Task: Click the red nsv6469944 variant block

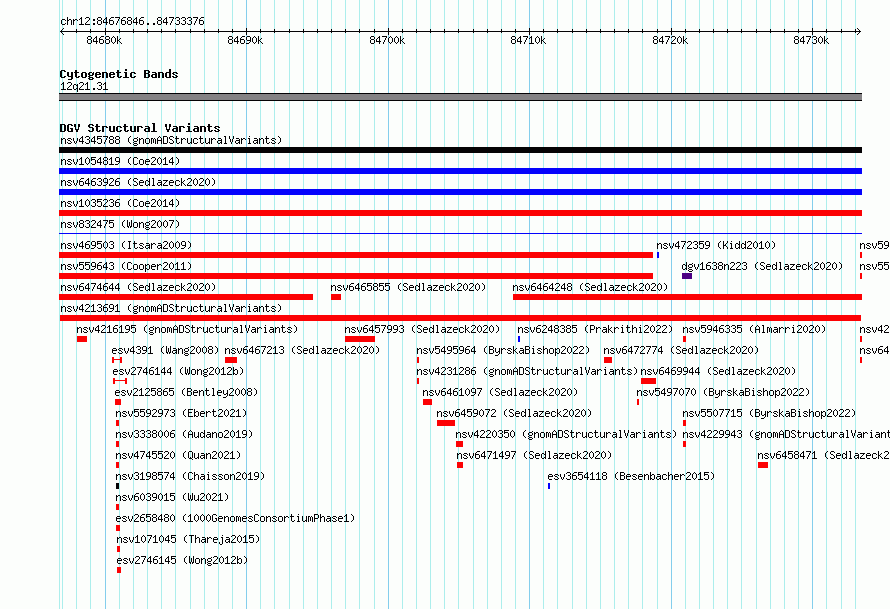Action: coord(648,381)
